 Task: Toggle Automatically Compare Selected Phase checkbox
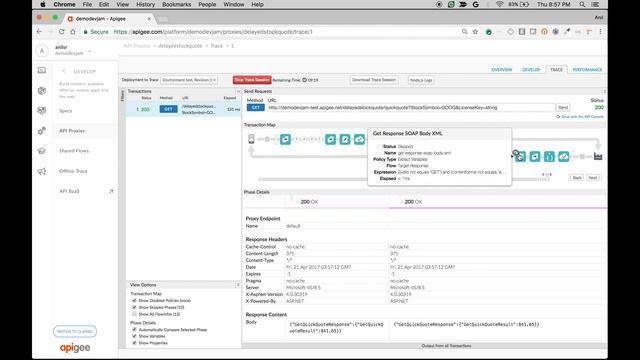click(134, 329)
